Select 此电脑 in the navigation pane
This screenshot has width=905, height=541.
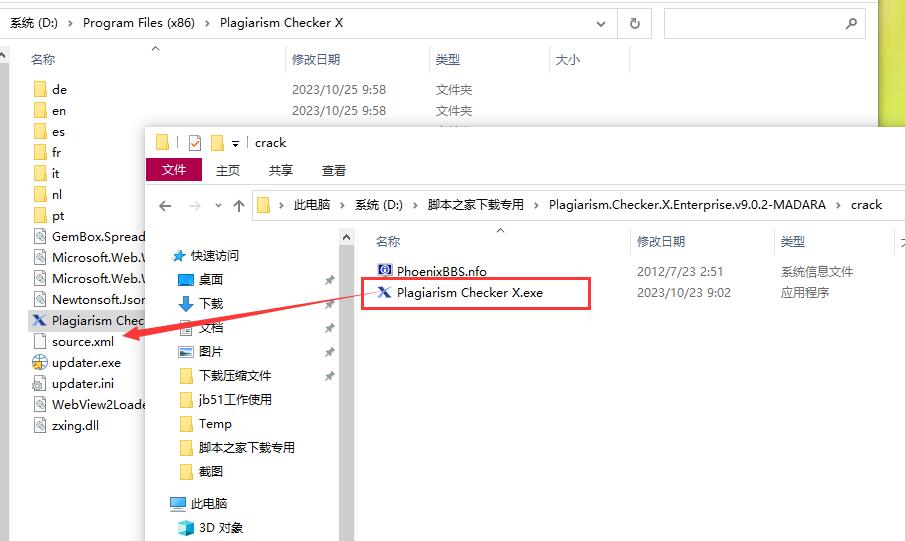pos(208,503)
